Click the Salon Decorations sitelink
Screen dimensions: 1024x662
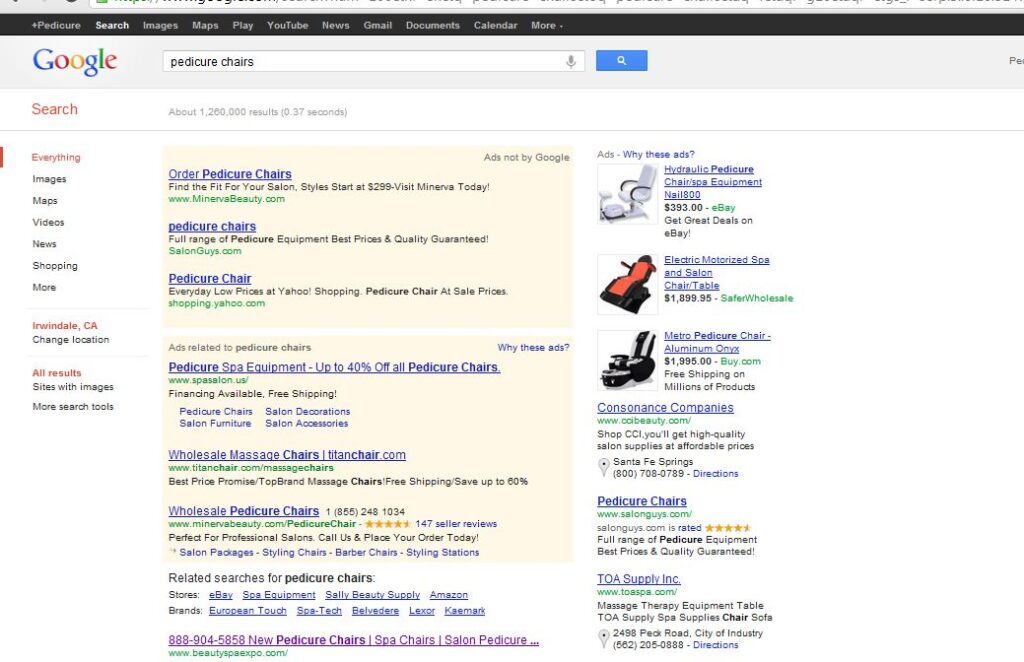point(308,411)
